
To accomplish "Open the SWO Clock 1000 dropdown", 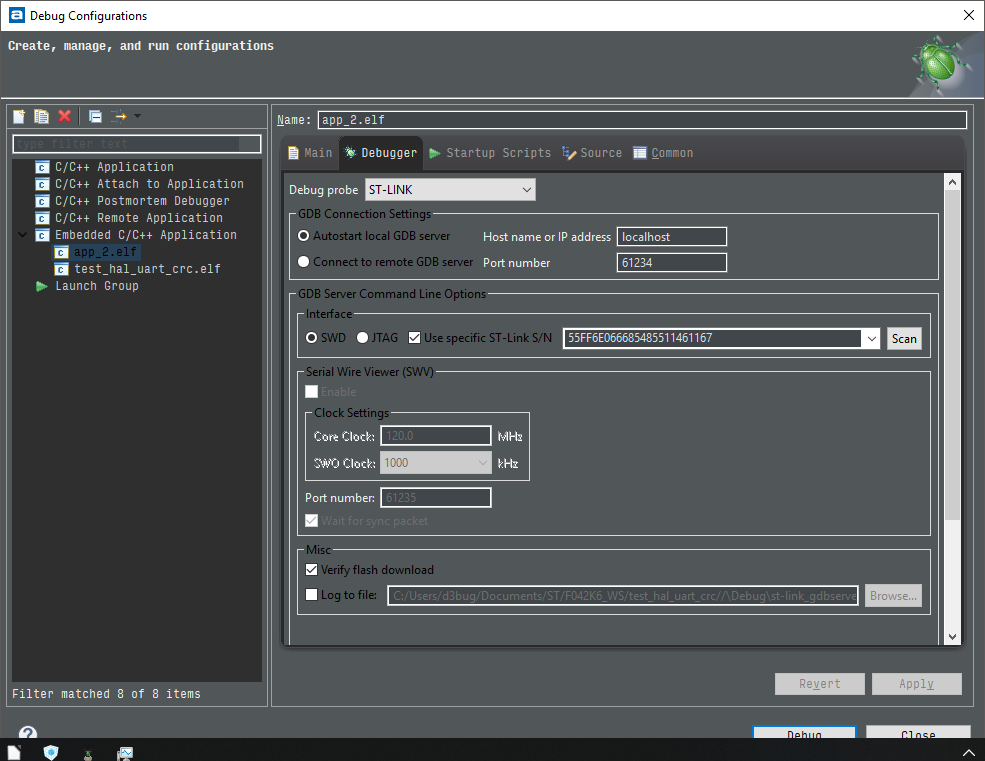I will click(x=435, y=463).
